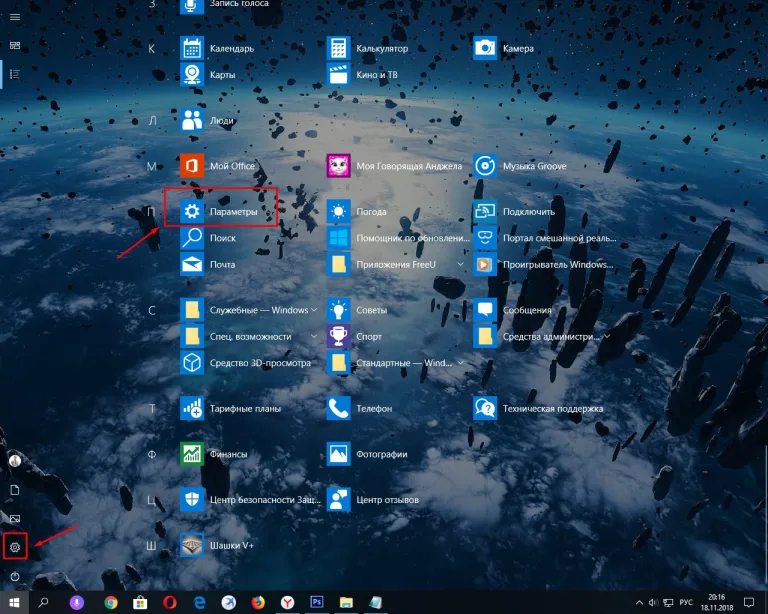Open Мой Office
The image size is (768, 614).
[217, 166]
